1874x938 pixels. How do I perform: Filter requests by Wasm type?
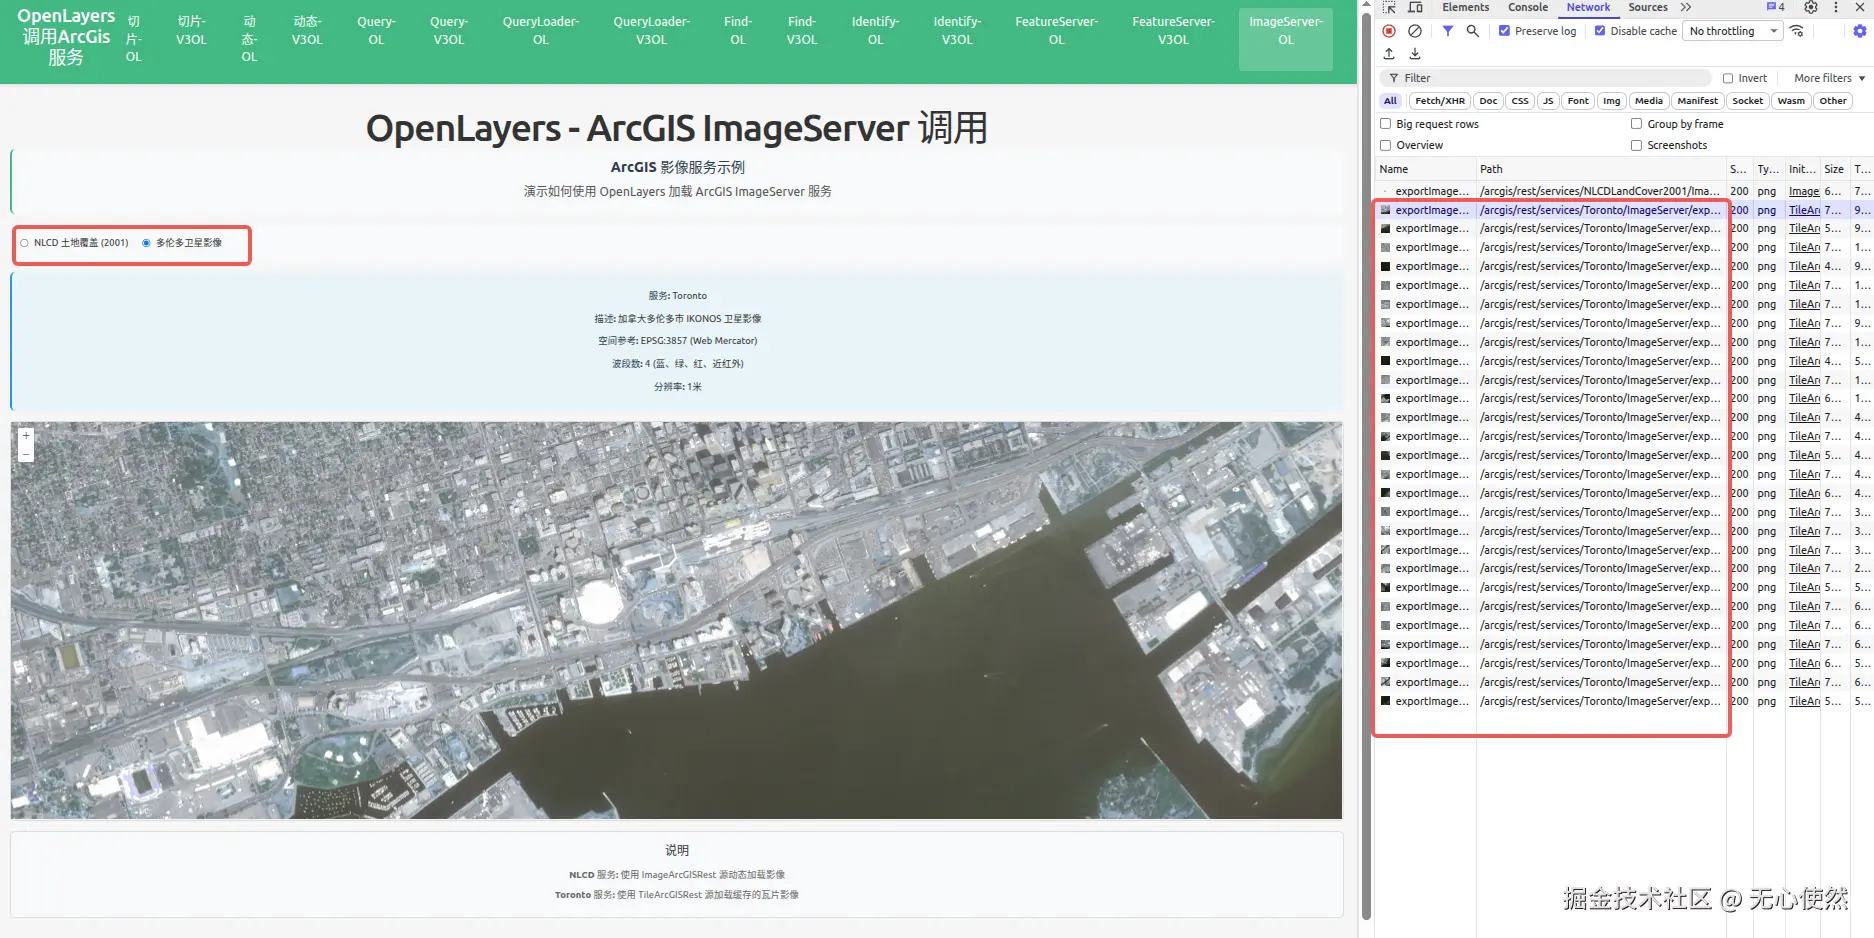[1791, 101]
